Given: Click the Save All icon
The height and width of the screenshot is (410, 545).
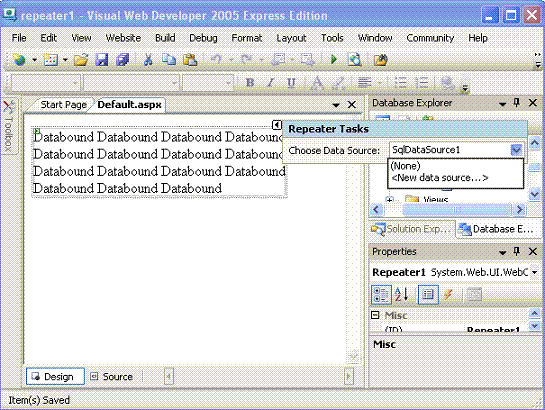Looking at the screenshot, I should pos(122,60).
